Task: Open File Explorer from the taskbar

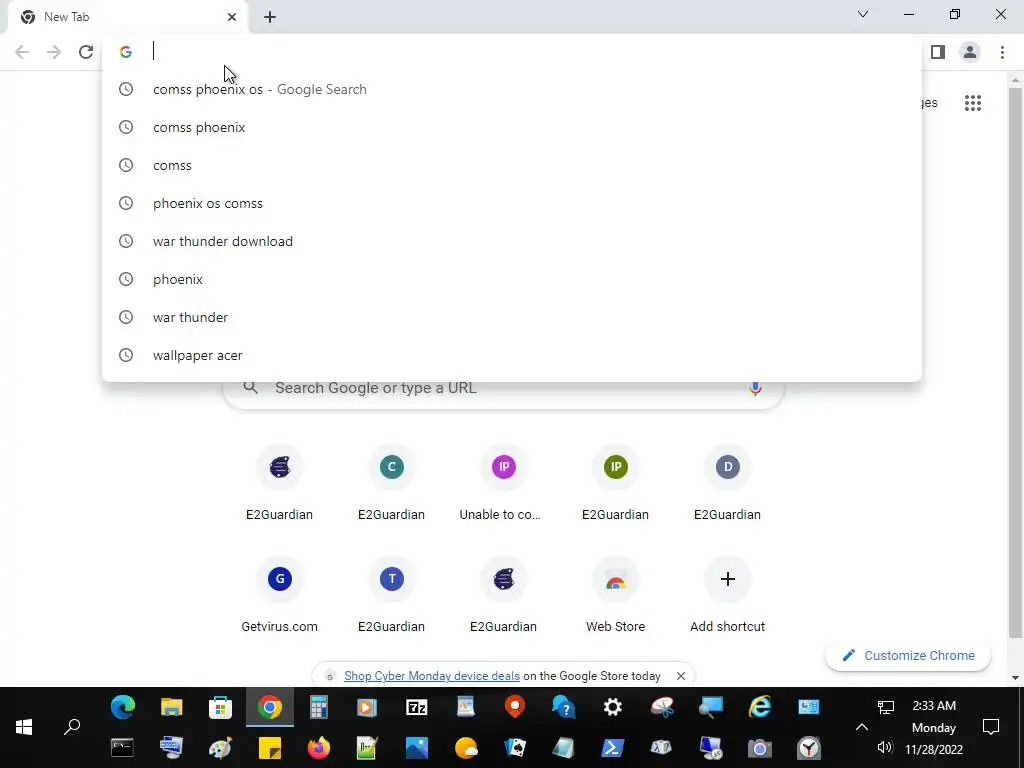Action: [x=172, y=707]
